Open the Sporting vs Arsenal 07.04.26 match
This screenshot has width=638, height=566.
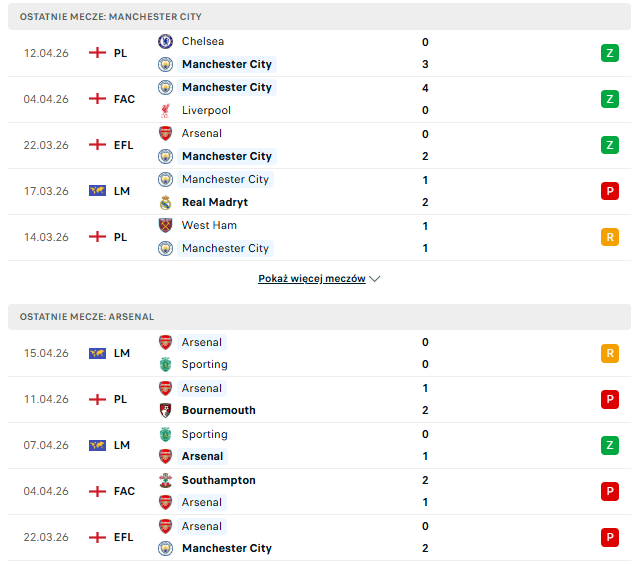click(x=320, y=445)
